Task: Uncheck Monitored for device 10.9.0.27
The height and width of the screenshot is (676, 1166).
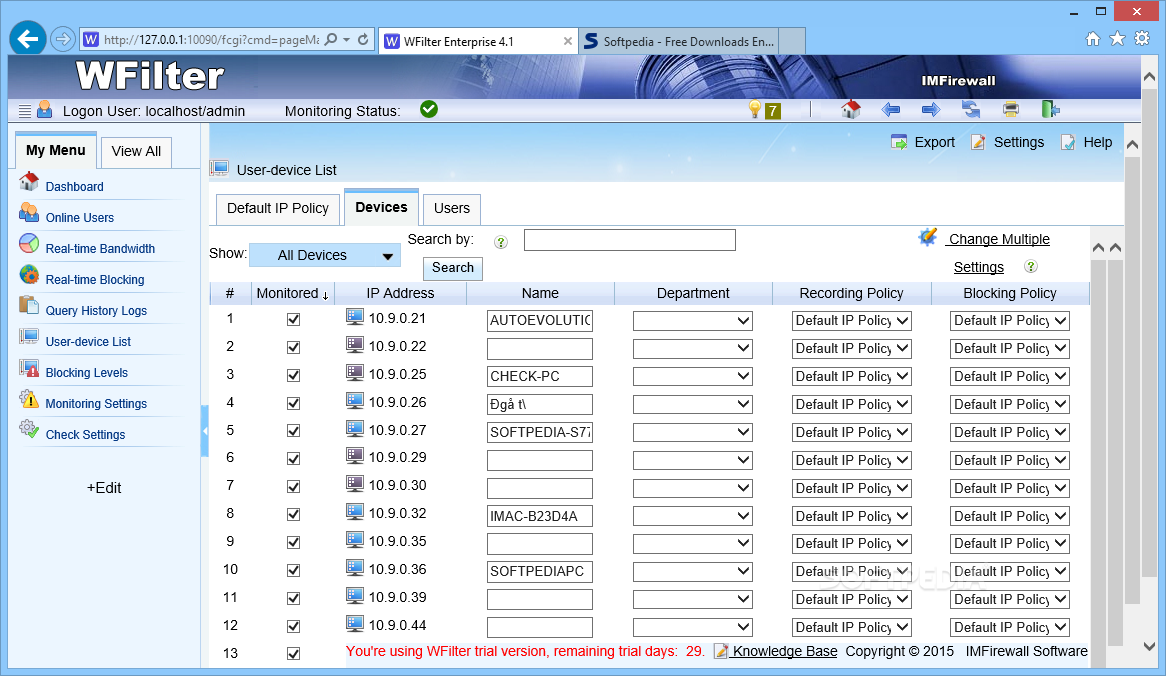Action: point(294,431)
